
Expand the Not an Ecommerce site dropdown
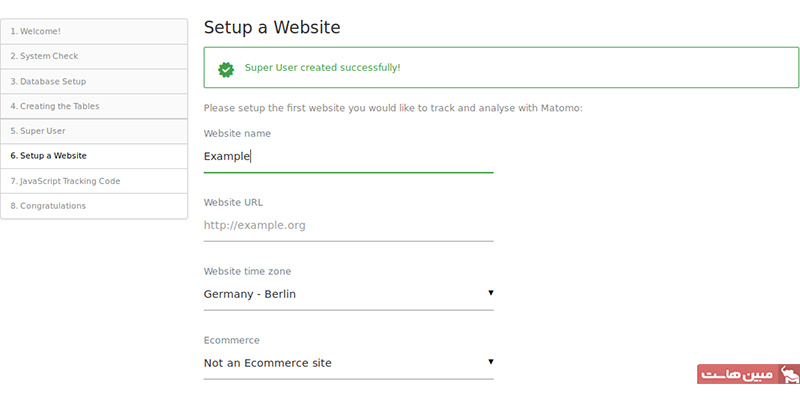348,363
